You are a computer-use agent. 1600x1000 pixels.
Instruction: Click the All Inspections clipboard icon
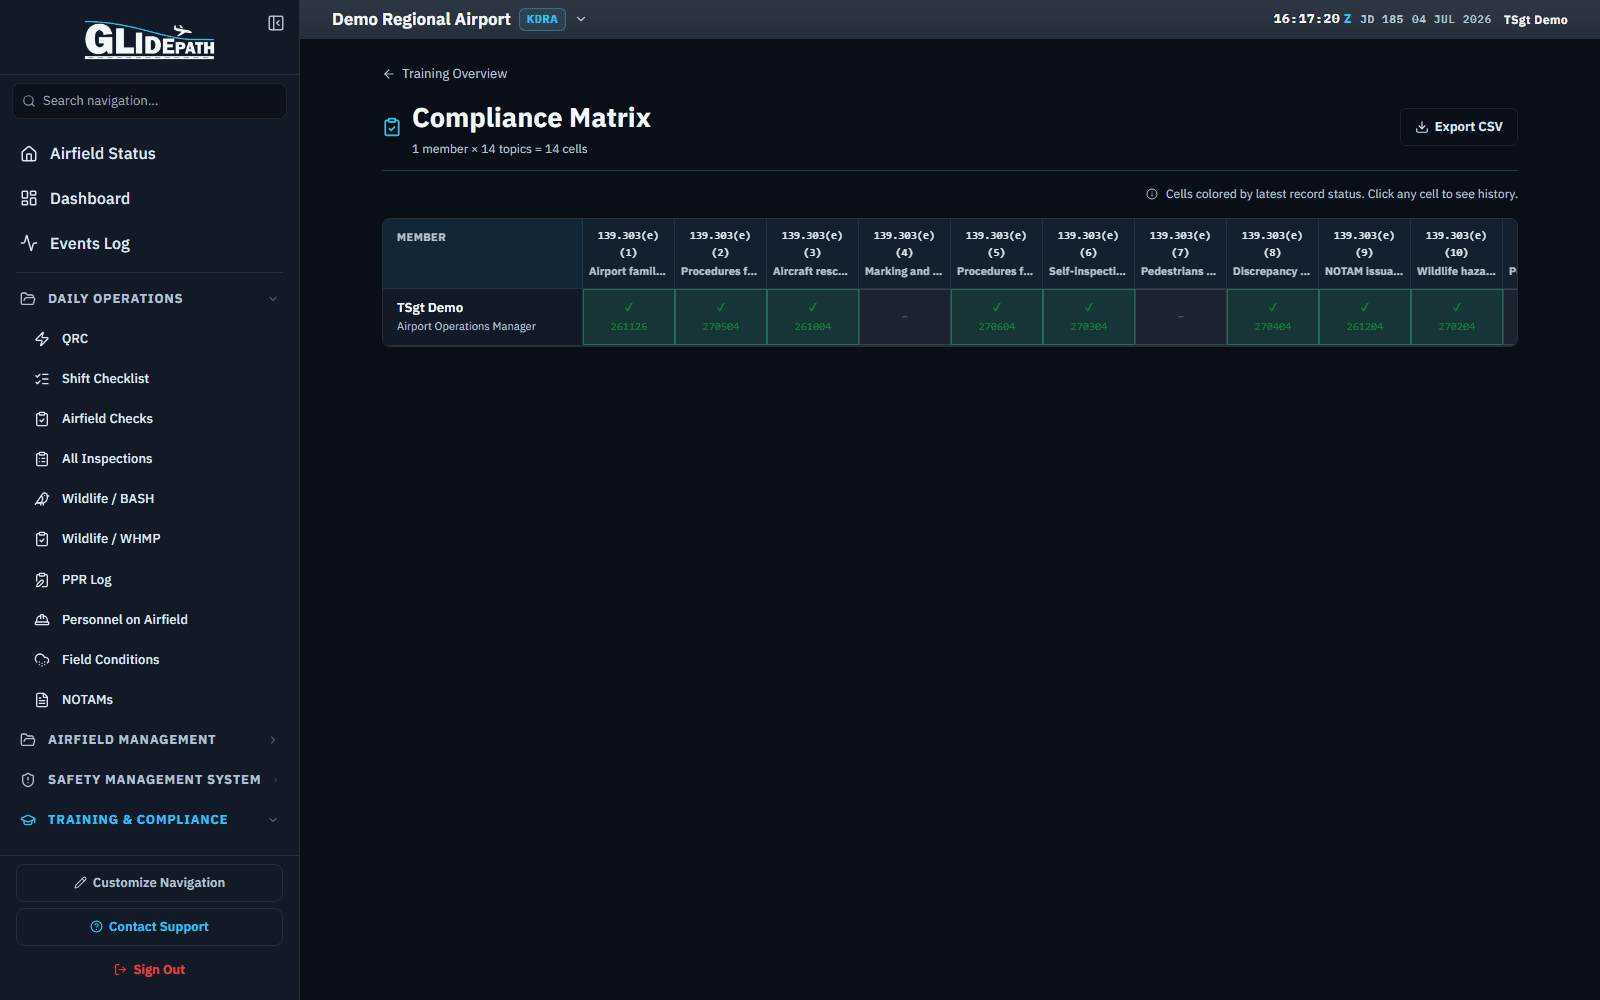[x=42, y=459]
